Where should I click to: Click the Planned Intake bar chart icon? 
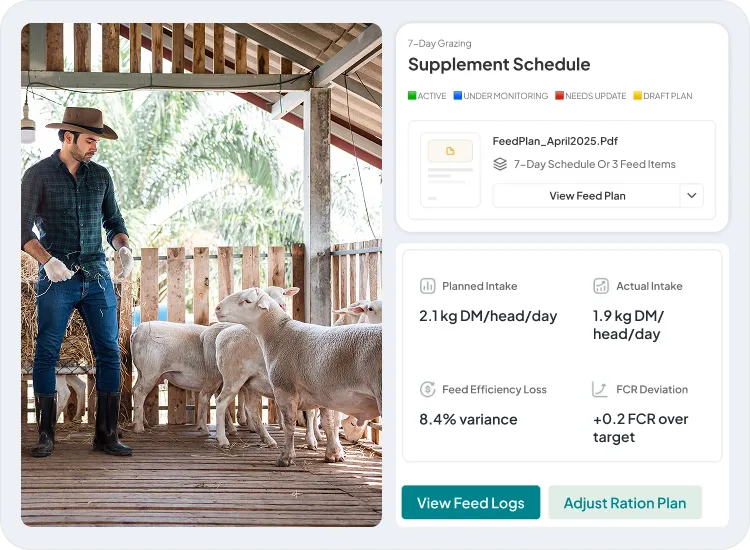tap(428, 286)
